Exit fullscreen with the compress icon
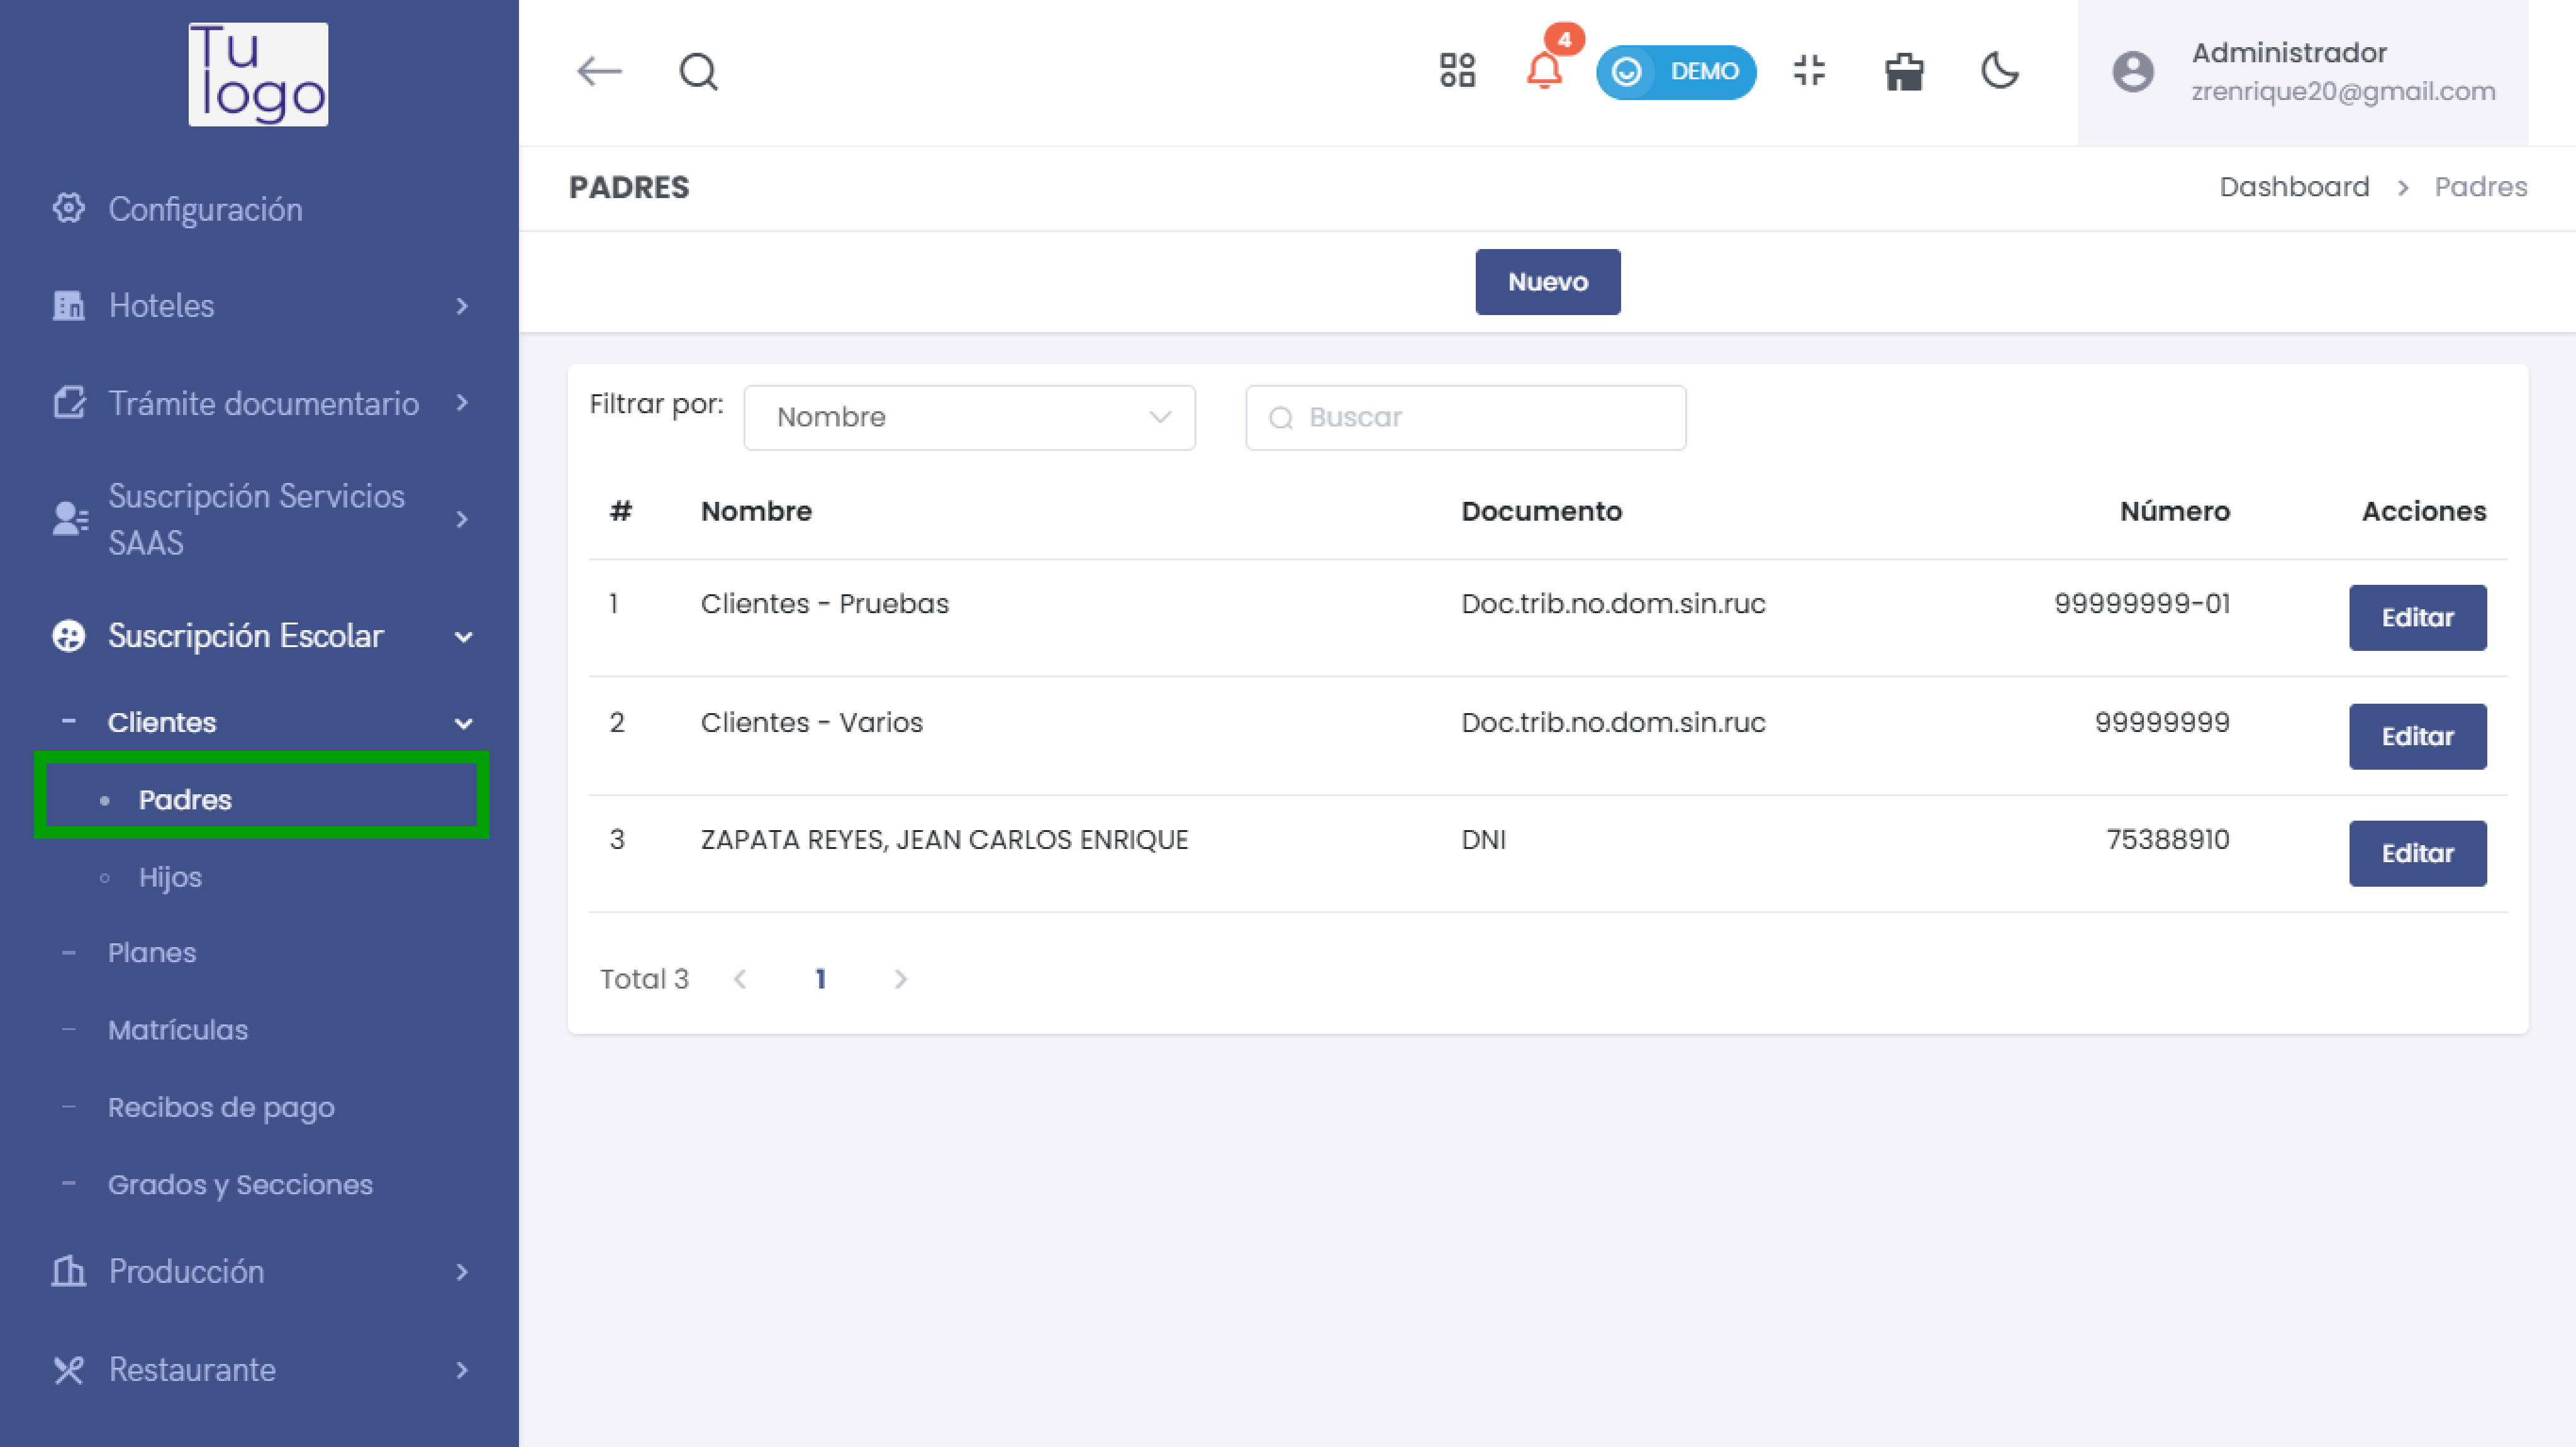Viewport: 2576px width, 1447px height. point(1809,71)
